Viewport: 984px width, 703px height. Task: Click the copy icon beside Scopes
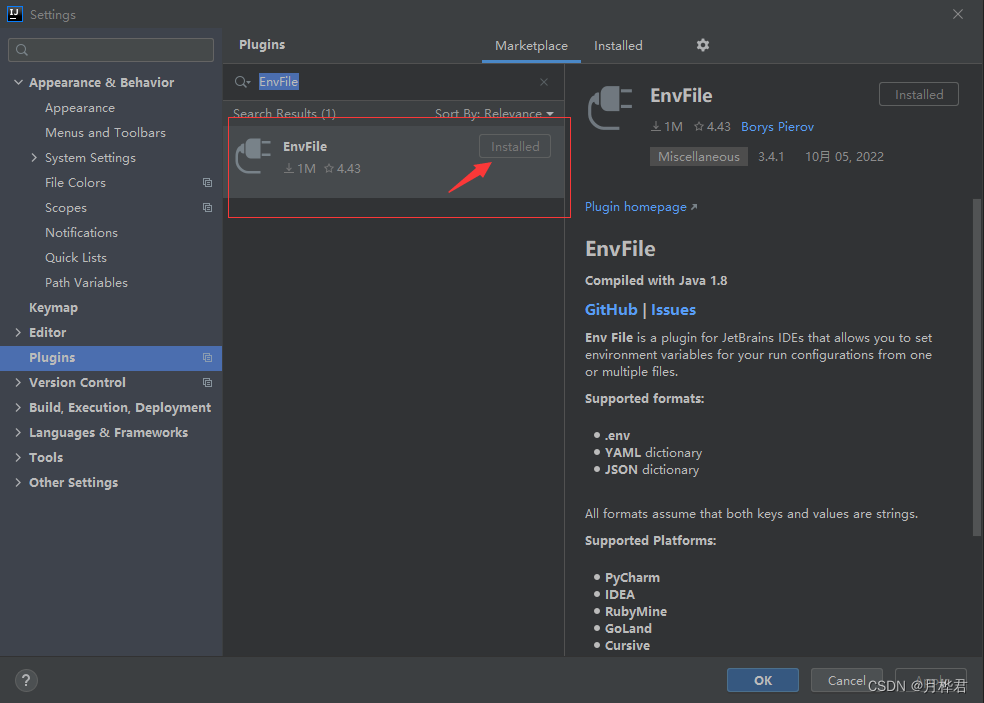pyautogui.click(x=207, y=208)
